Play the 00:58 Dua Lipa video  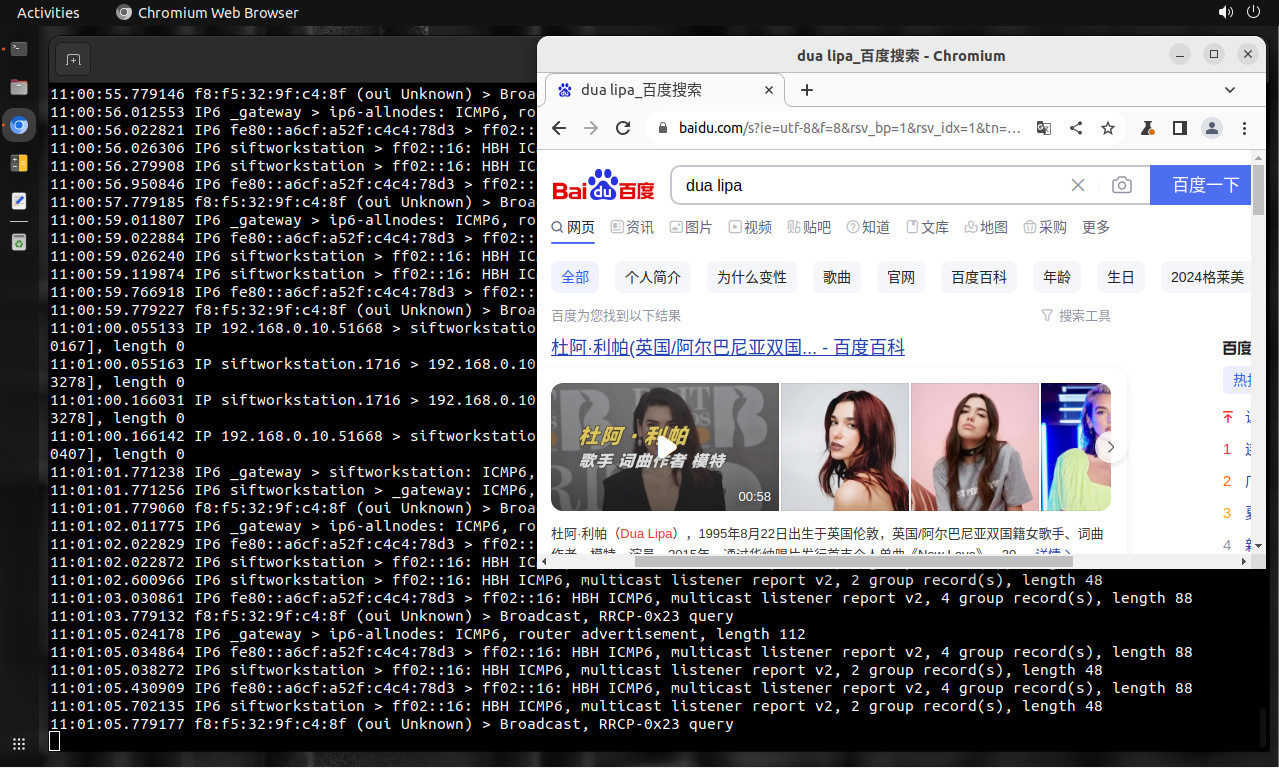click(x=665, y=447)
